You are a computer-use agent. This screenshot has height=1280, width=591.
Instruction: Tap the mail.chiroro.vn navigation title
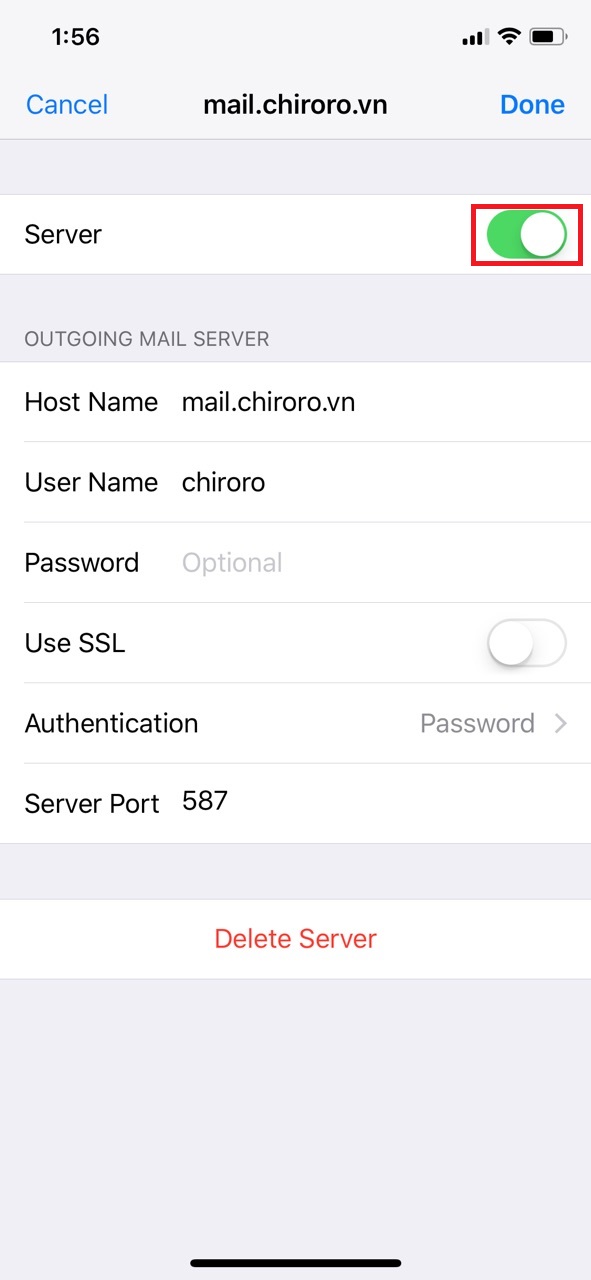click(x=295, y=104)
